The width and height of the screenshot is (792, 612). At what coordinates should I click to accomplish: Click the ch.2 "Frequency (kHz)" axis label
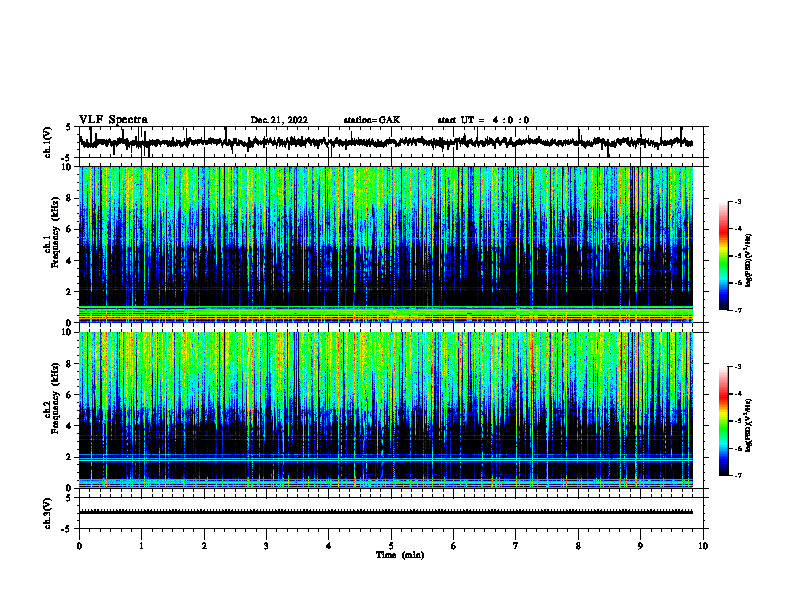54,398
